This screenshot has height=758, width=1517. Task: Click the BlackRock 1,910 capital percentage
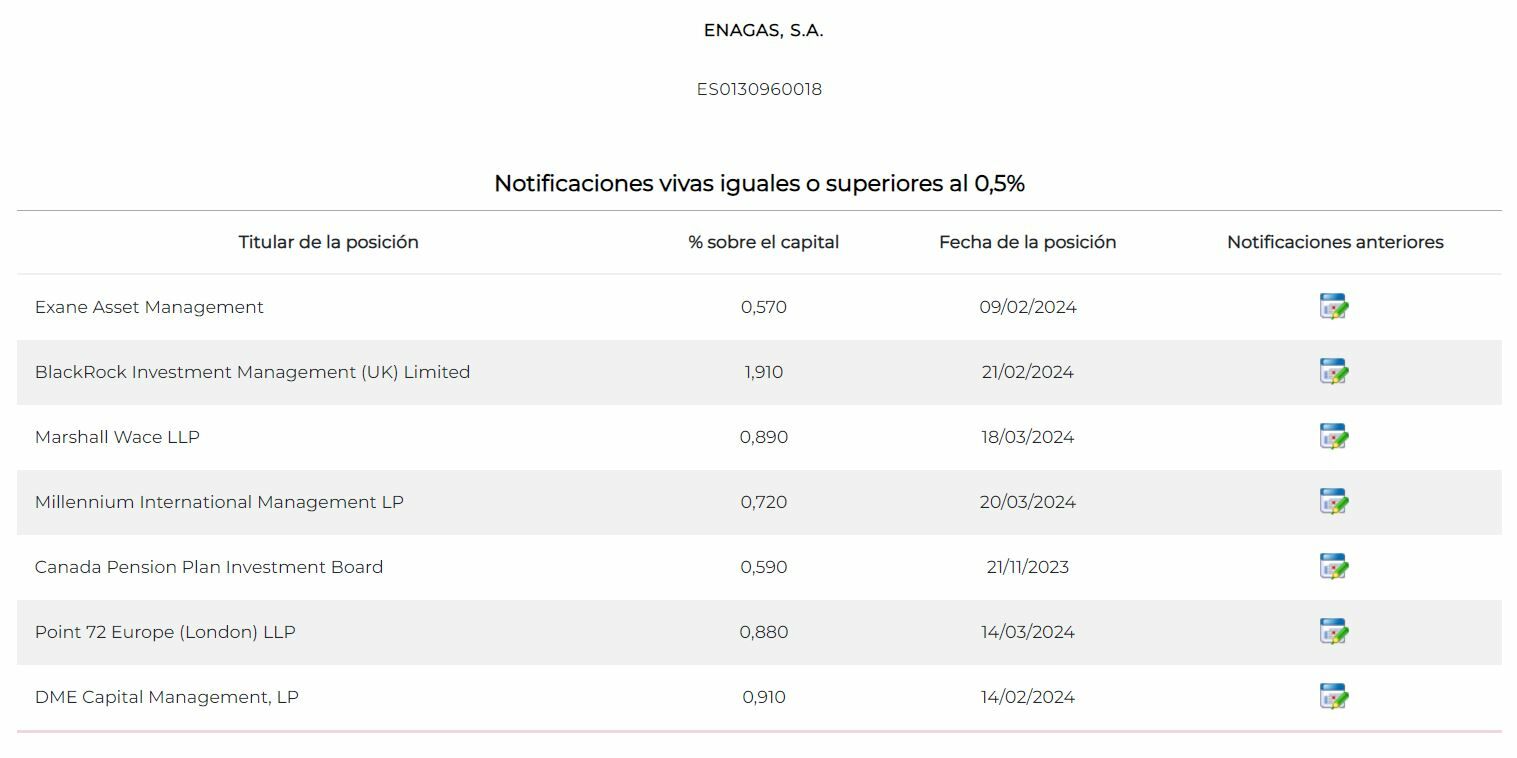point(763,372)
